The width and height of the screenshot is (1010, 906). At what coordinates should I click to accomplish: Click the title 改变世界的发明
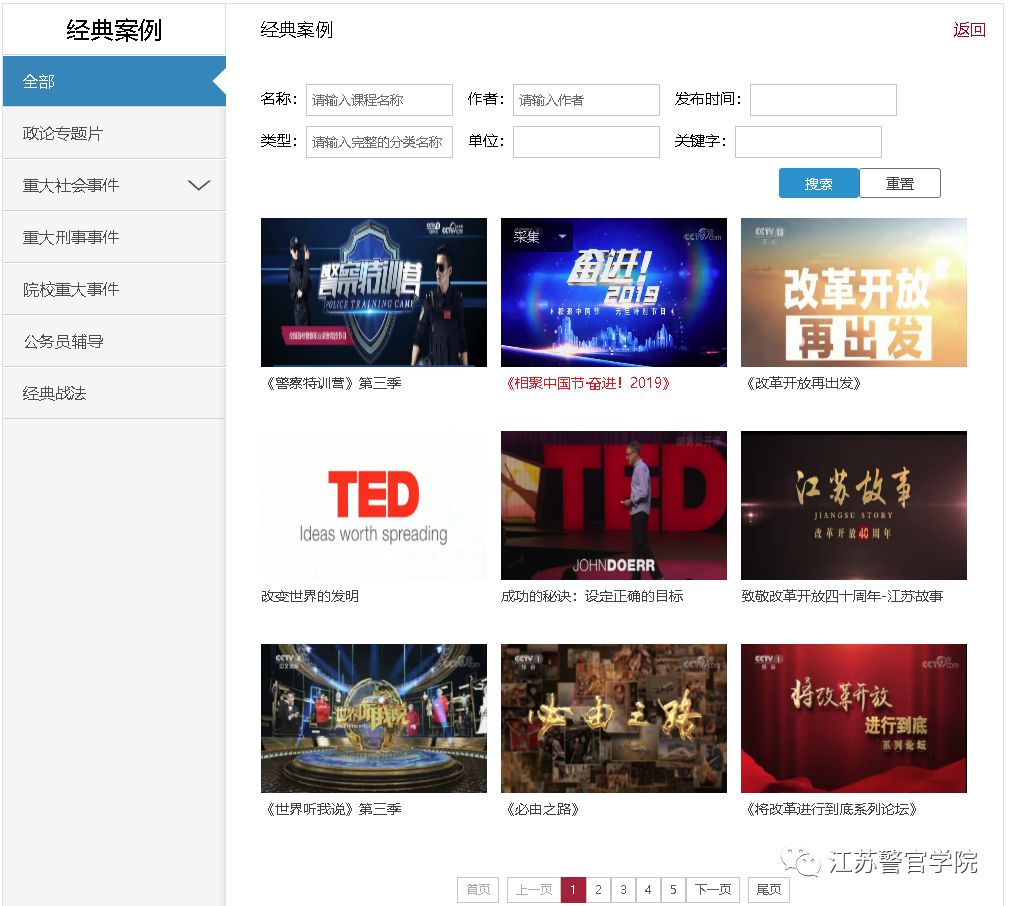(310, 596)
